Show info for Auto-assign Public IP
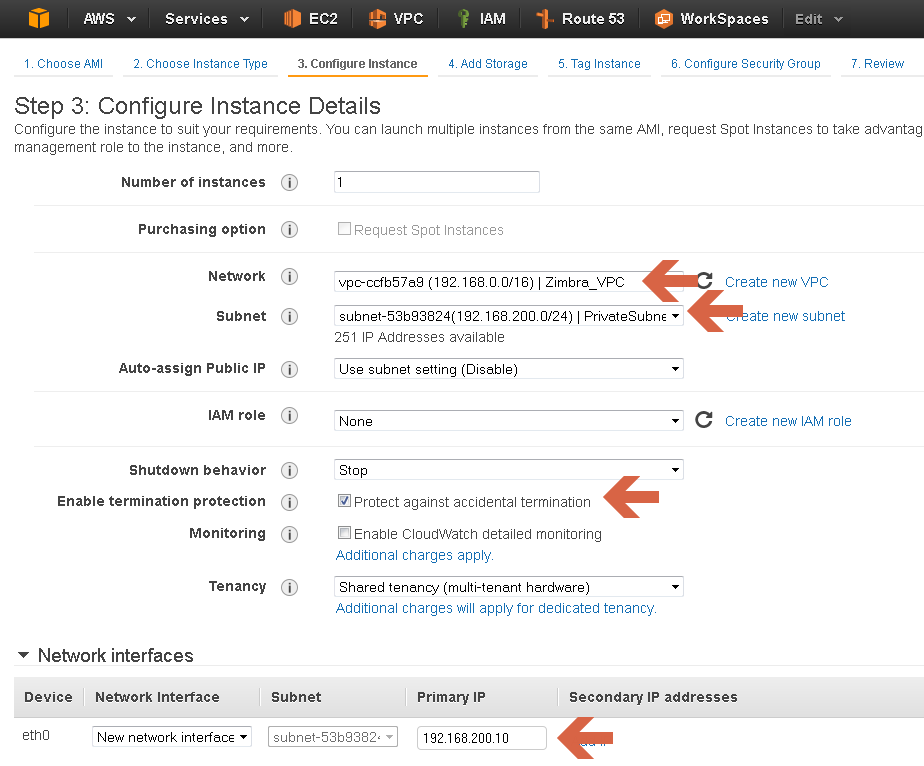 [289, 369]
